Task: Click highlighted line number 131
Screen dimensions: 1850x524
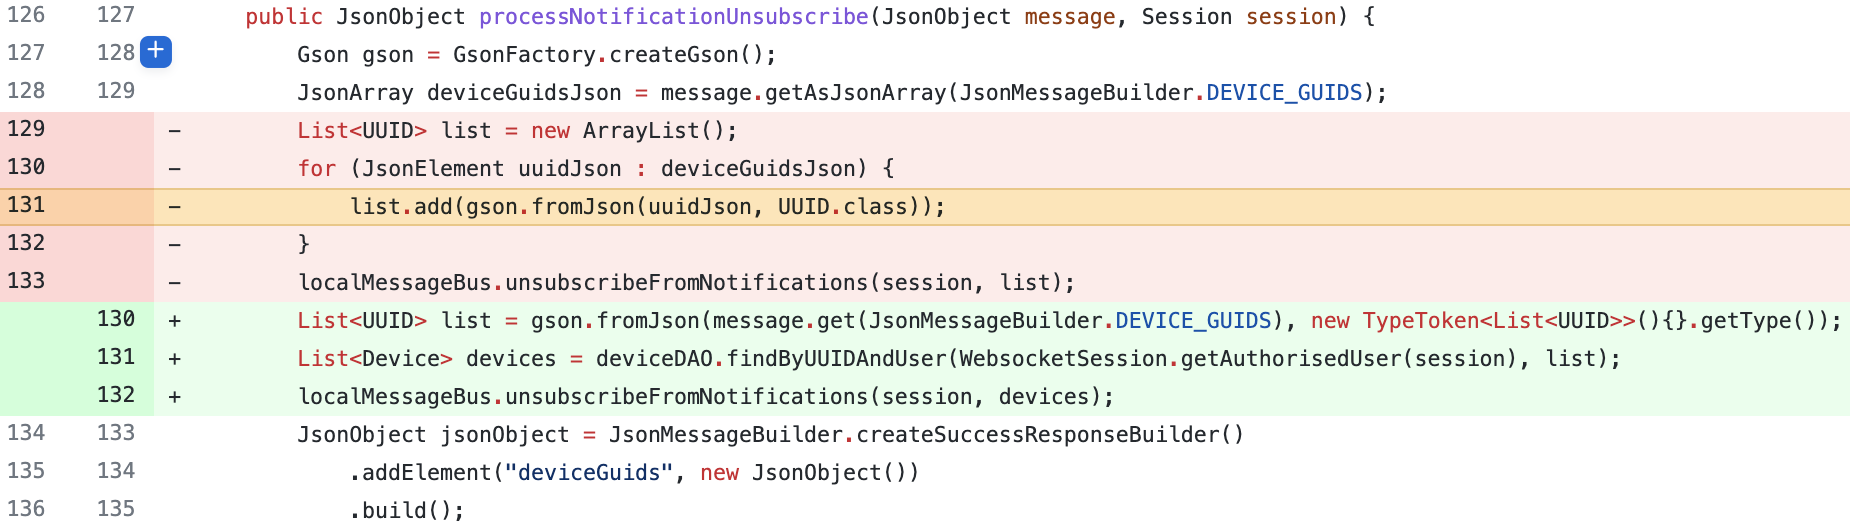Action: 26,205
